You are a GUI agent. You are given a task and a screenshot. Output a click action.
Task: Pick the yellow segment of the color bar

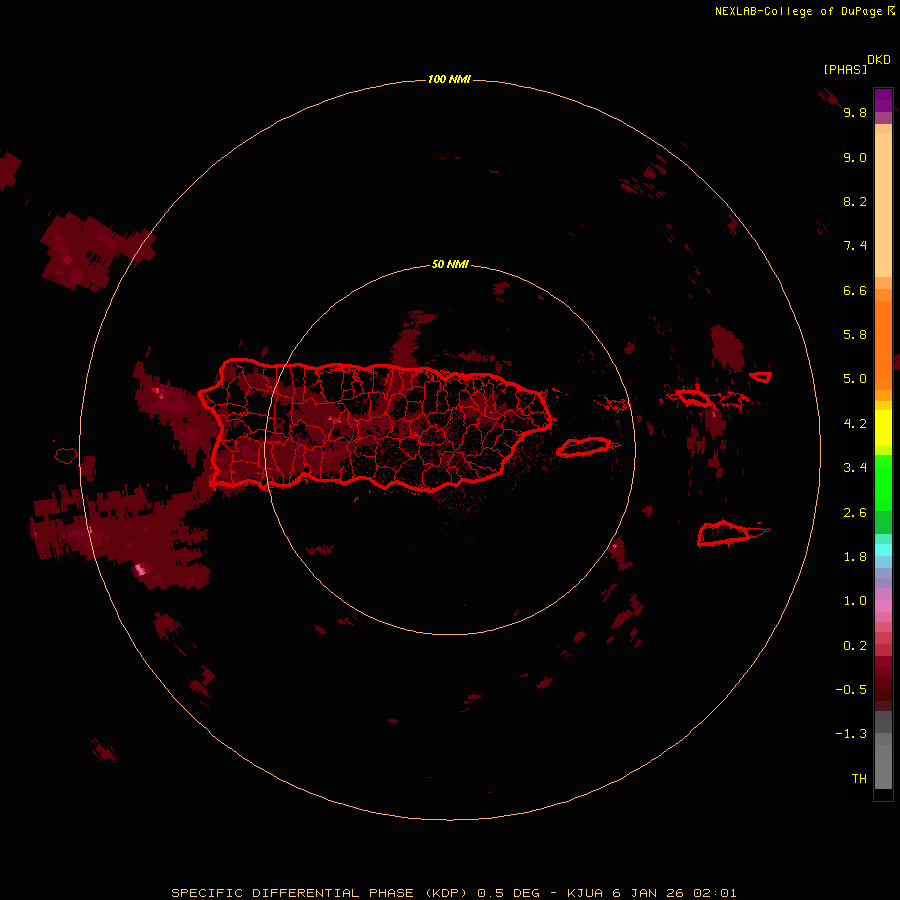pos(883,428)
